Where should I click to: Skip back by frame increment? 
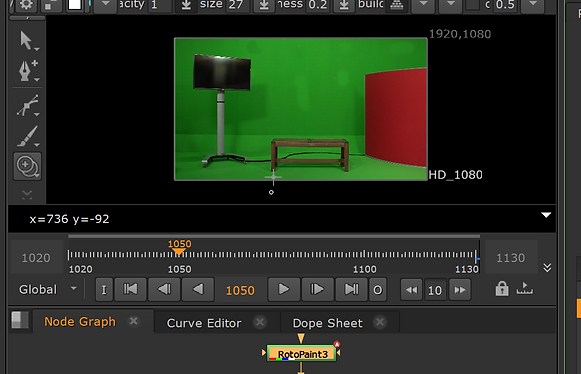(x=411, y=289)
